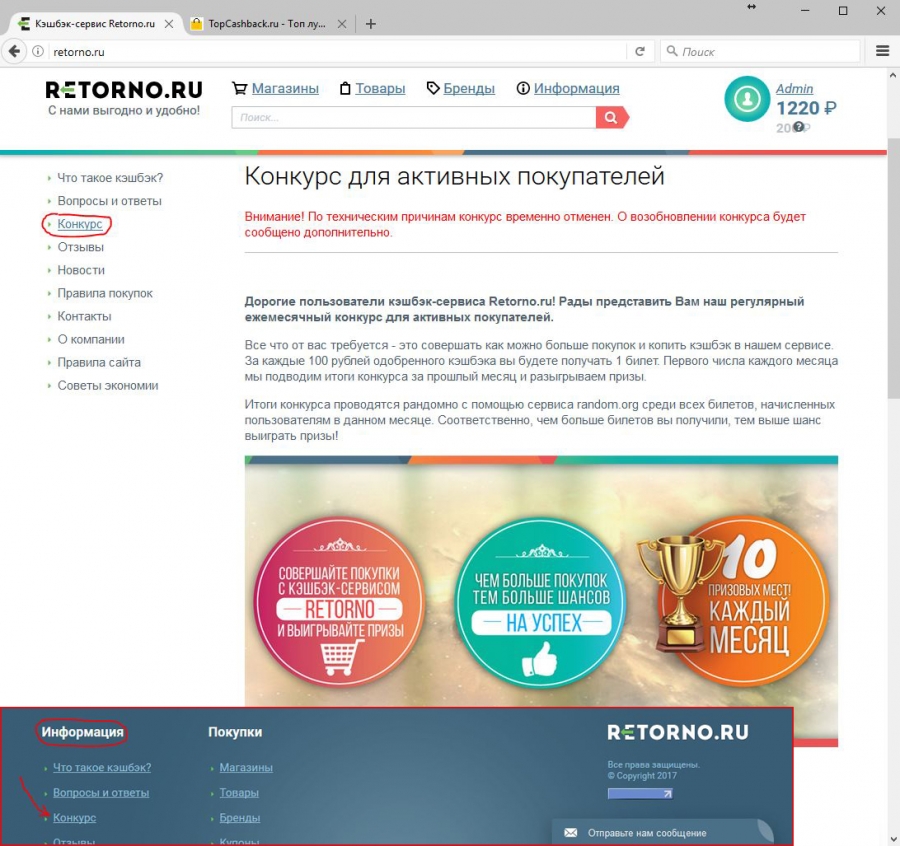Click the scrollbar down arrow
Screen dimensions: 900x846
click(x=893, y=840)
